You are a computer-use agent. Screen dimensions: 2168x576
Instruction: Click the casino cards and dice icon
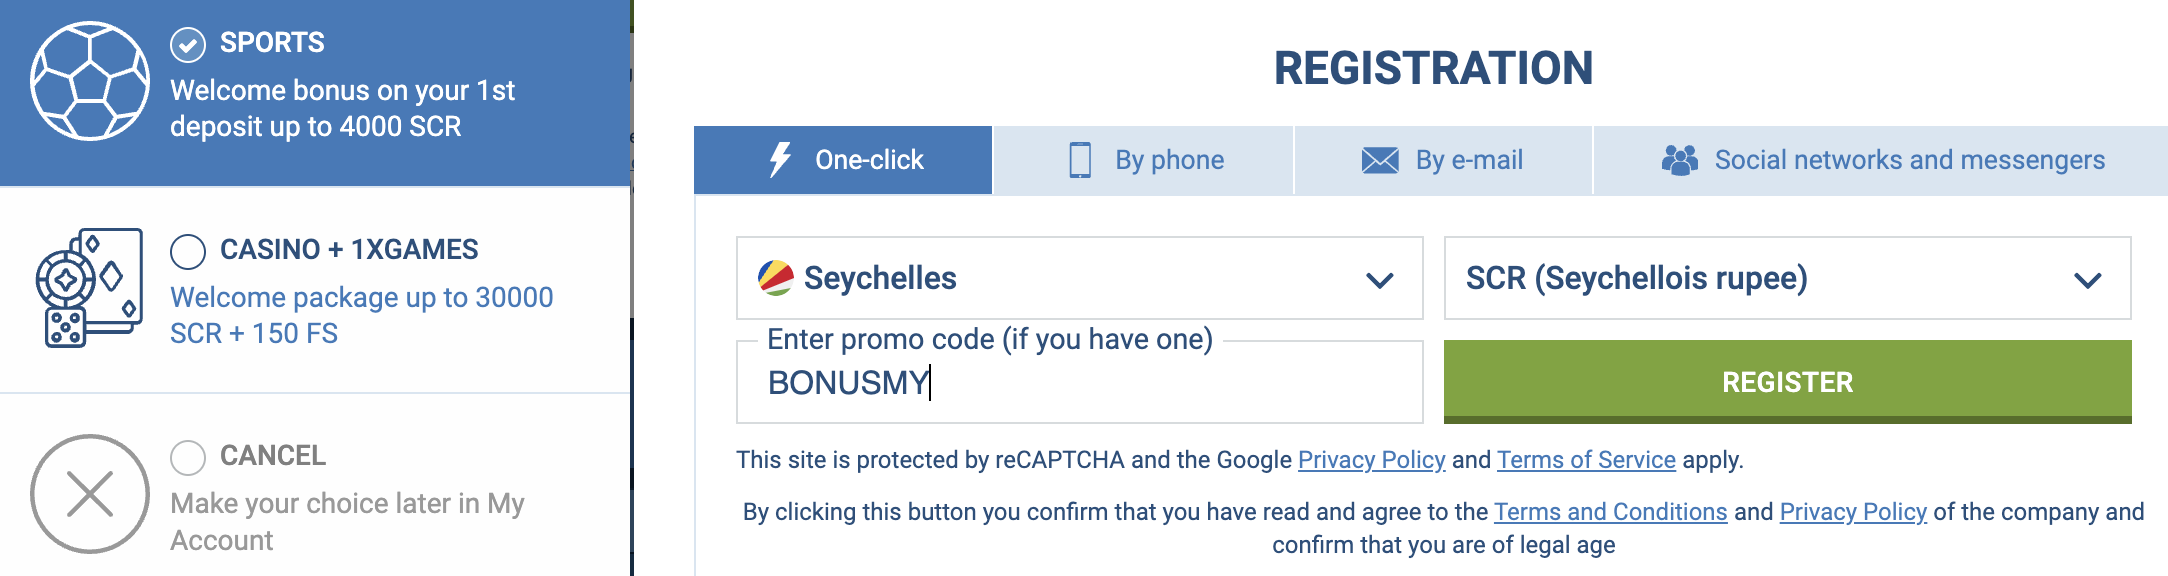88,288
